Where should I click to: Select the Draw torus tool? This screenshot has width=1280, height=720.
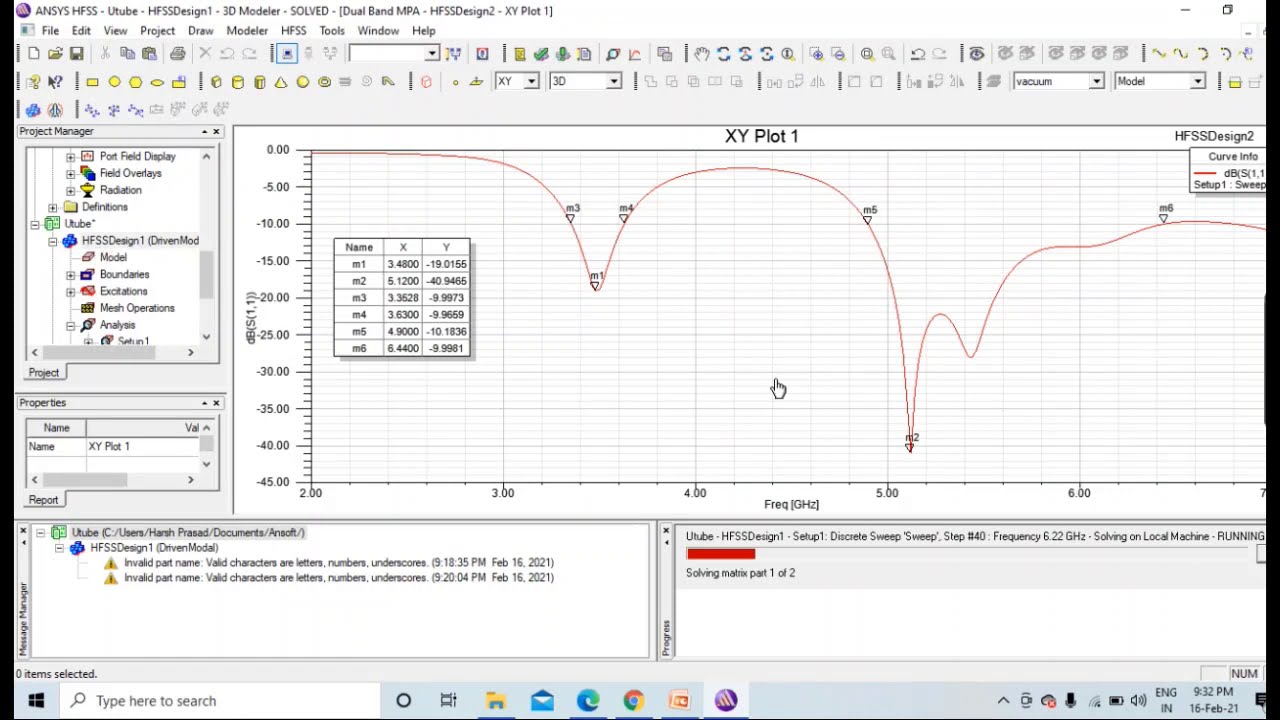tap(324, 82)
